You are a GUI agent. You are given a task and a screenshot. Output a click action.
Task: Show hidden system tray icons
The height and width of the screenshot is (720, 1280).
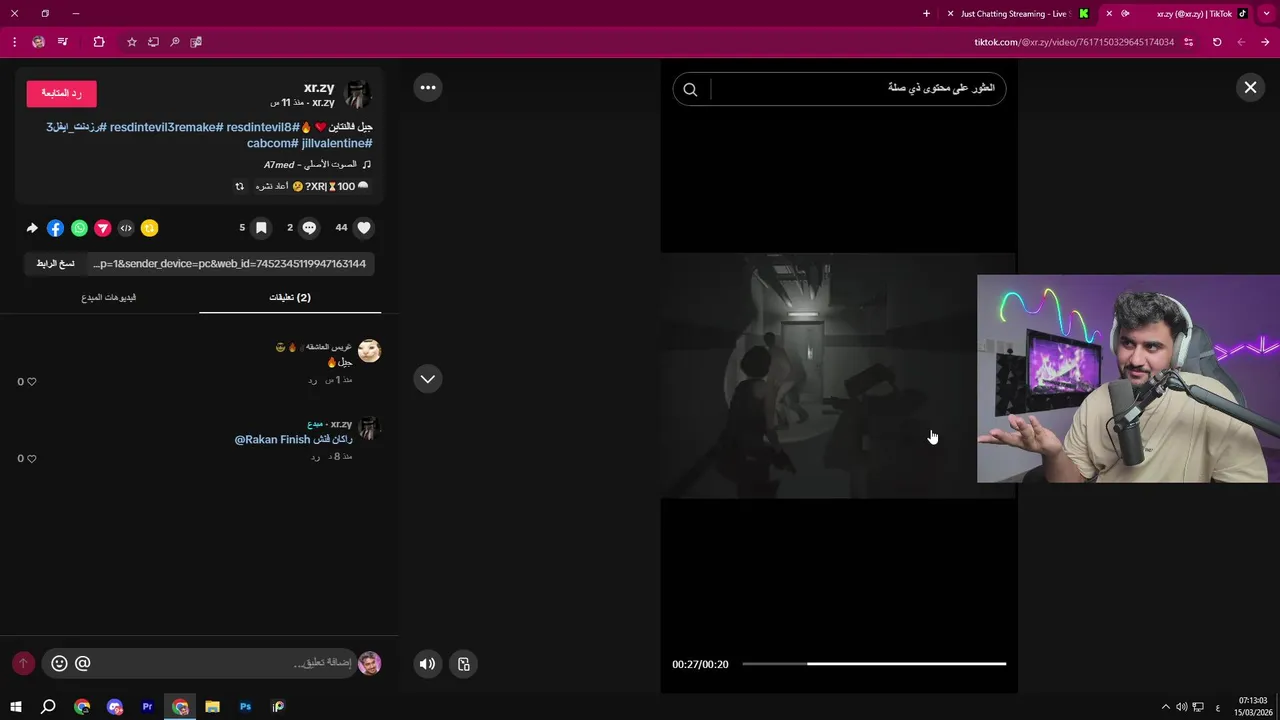click(x=1165, y=707)
